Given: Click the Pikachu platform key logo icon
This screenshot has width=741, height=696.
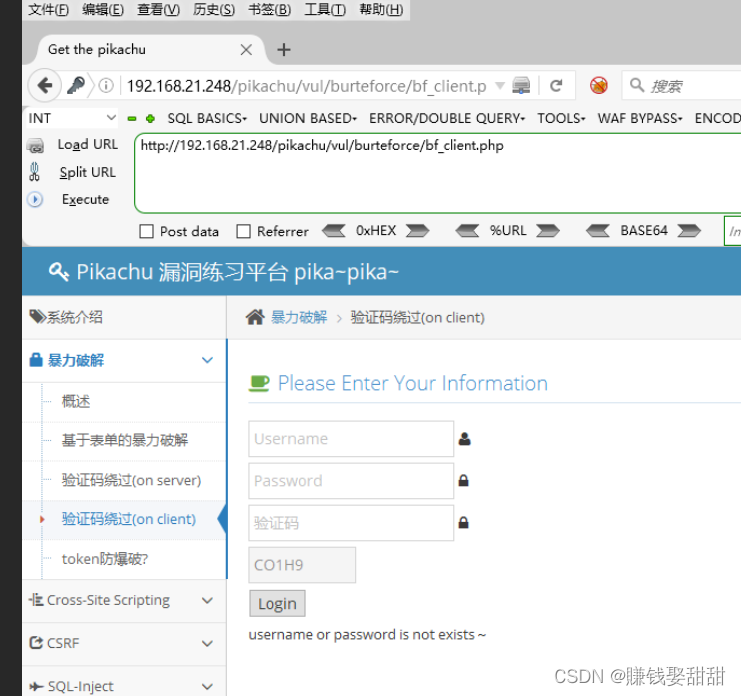Looking at the screenshot, I should [59, 272].
